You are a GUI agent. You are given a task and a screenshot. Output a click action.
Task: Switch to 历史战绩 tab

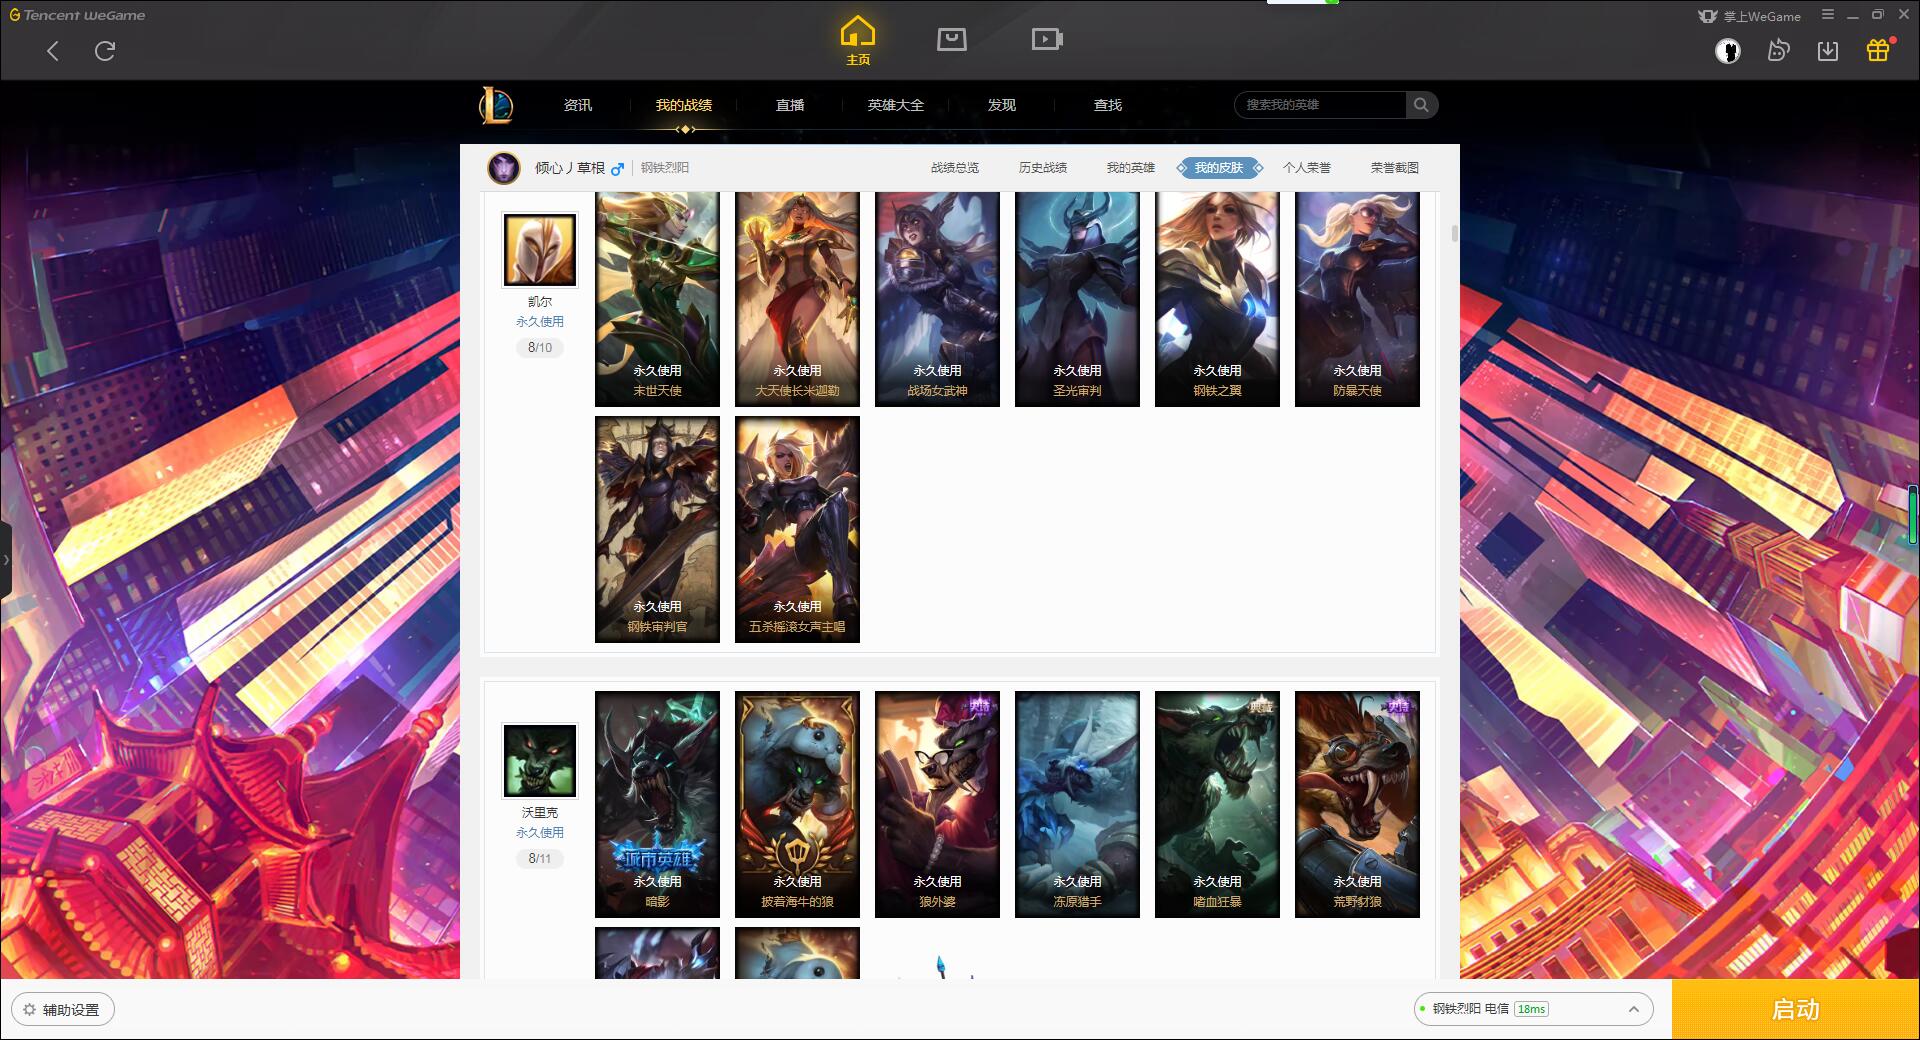click(1043, 168)
